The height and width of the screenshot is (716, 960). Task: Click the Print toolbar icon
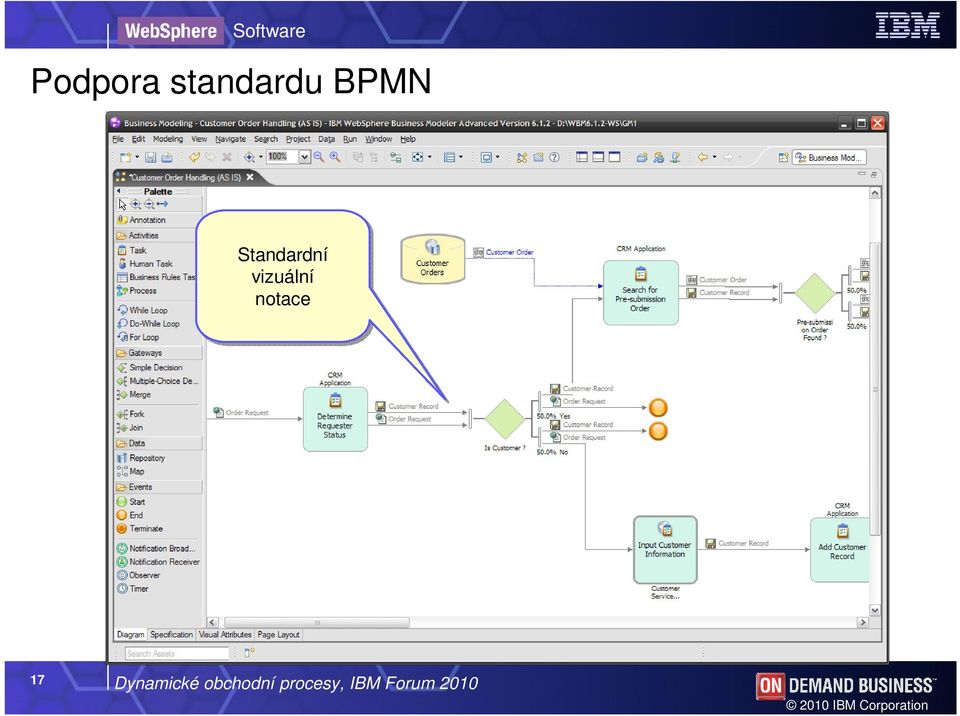(167, 157)
